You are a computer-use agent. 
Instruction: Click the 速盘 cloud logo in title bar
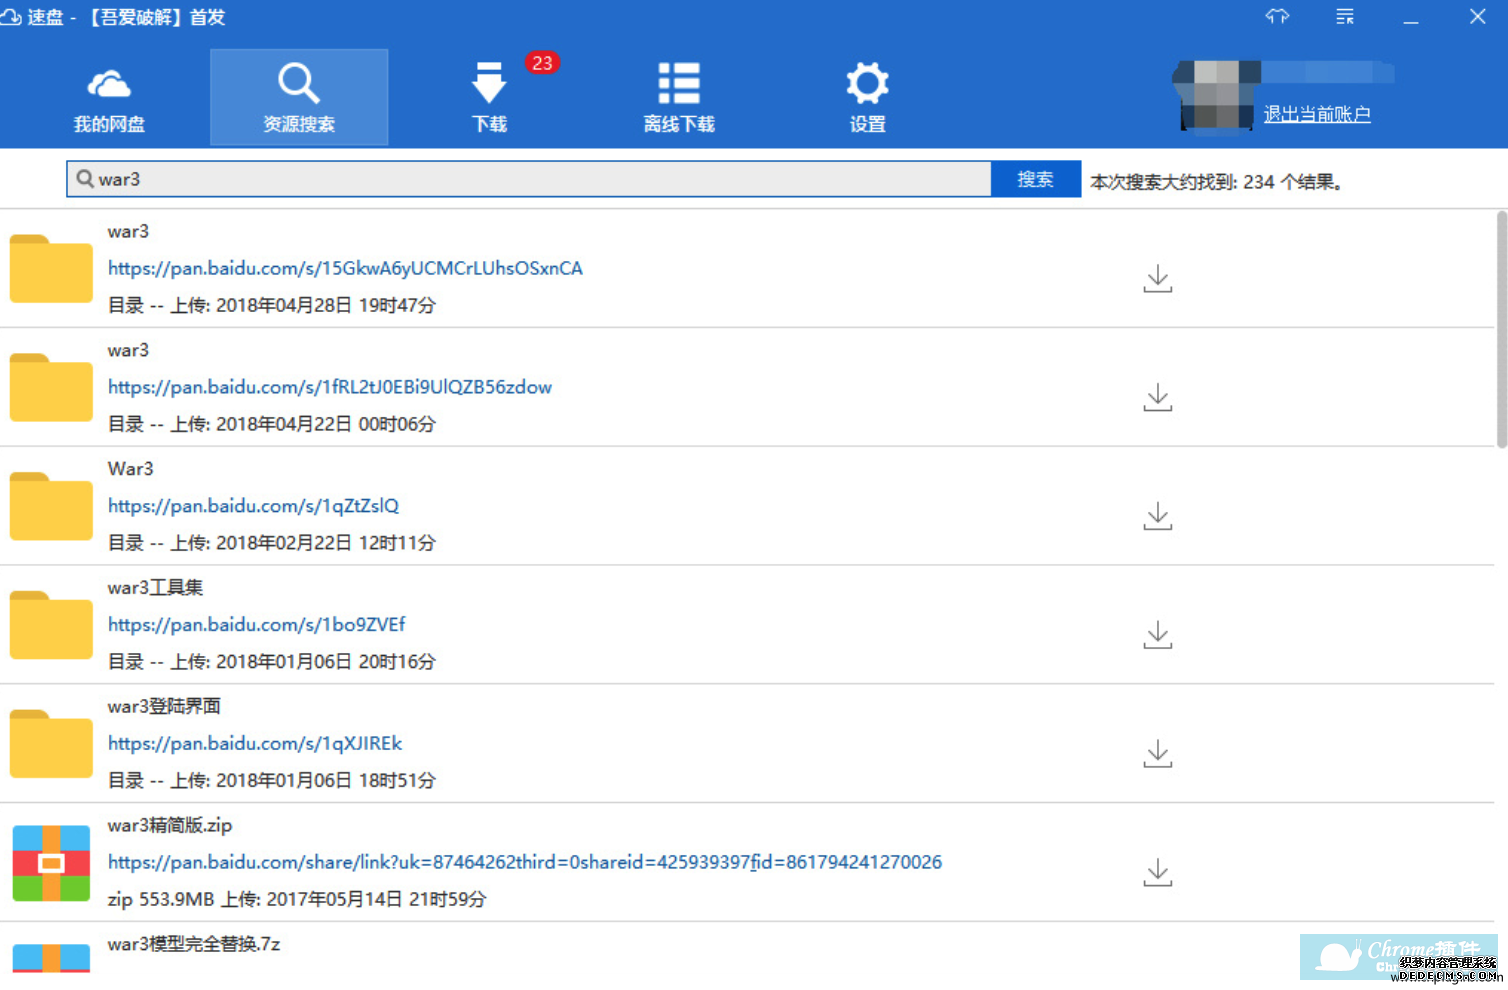pos(11,17)
